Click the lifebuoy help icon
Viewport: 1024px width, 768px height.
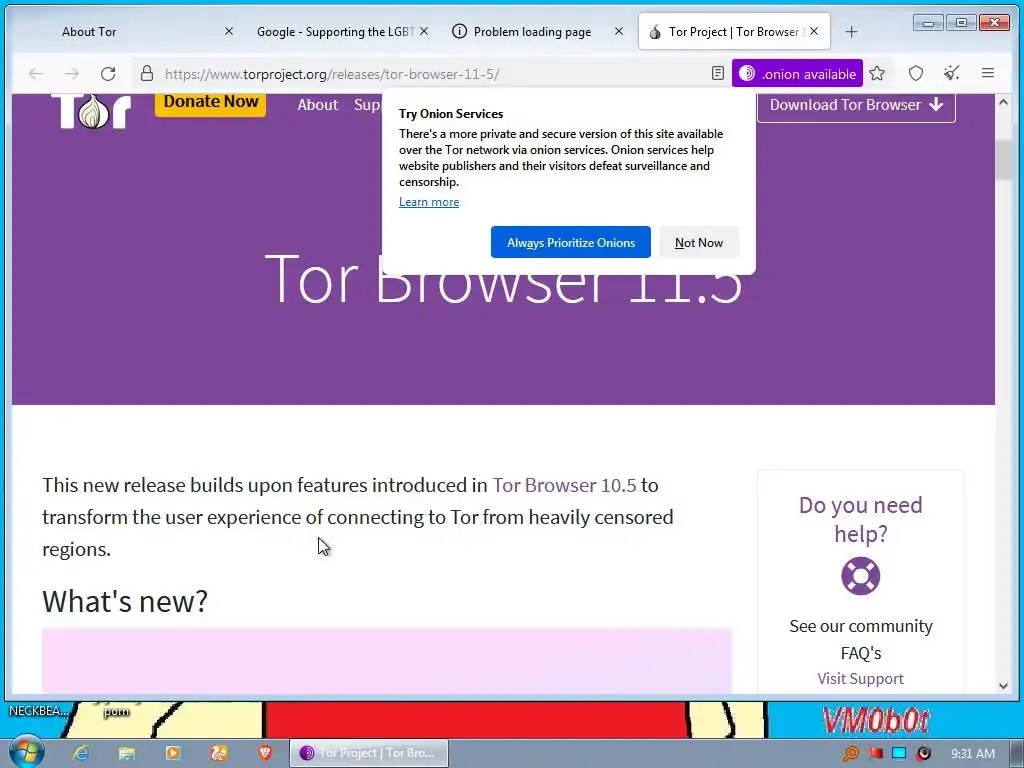coord(860,575)
